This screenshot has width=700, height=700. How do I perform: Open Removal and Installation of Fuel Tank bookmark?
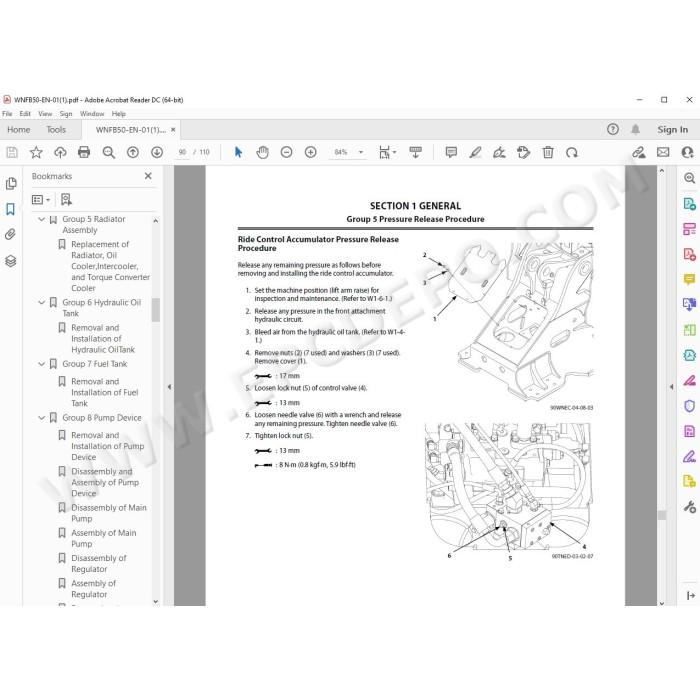pyautogui.click(x=105, y=392)
